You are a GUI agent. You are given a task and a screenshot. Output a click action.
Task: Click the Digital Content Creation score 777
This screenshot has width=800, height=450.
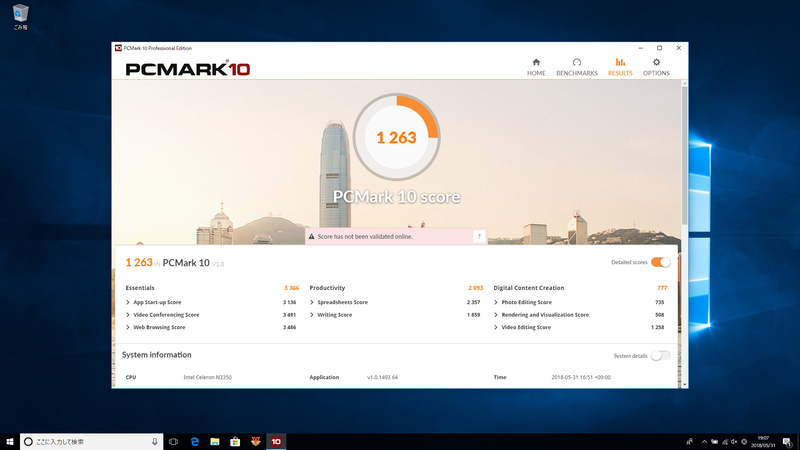pyautogui.click(x=662, y=288)
